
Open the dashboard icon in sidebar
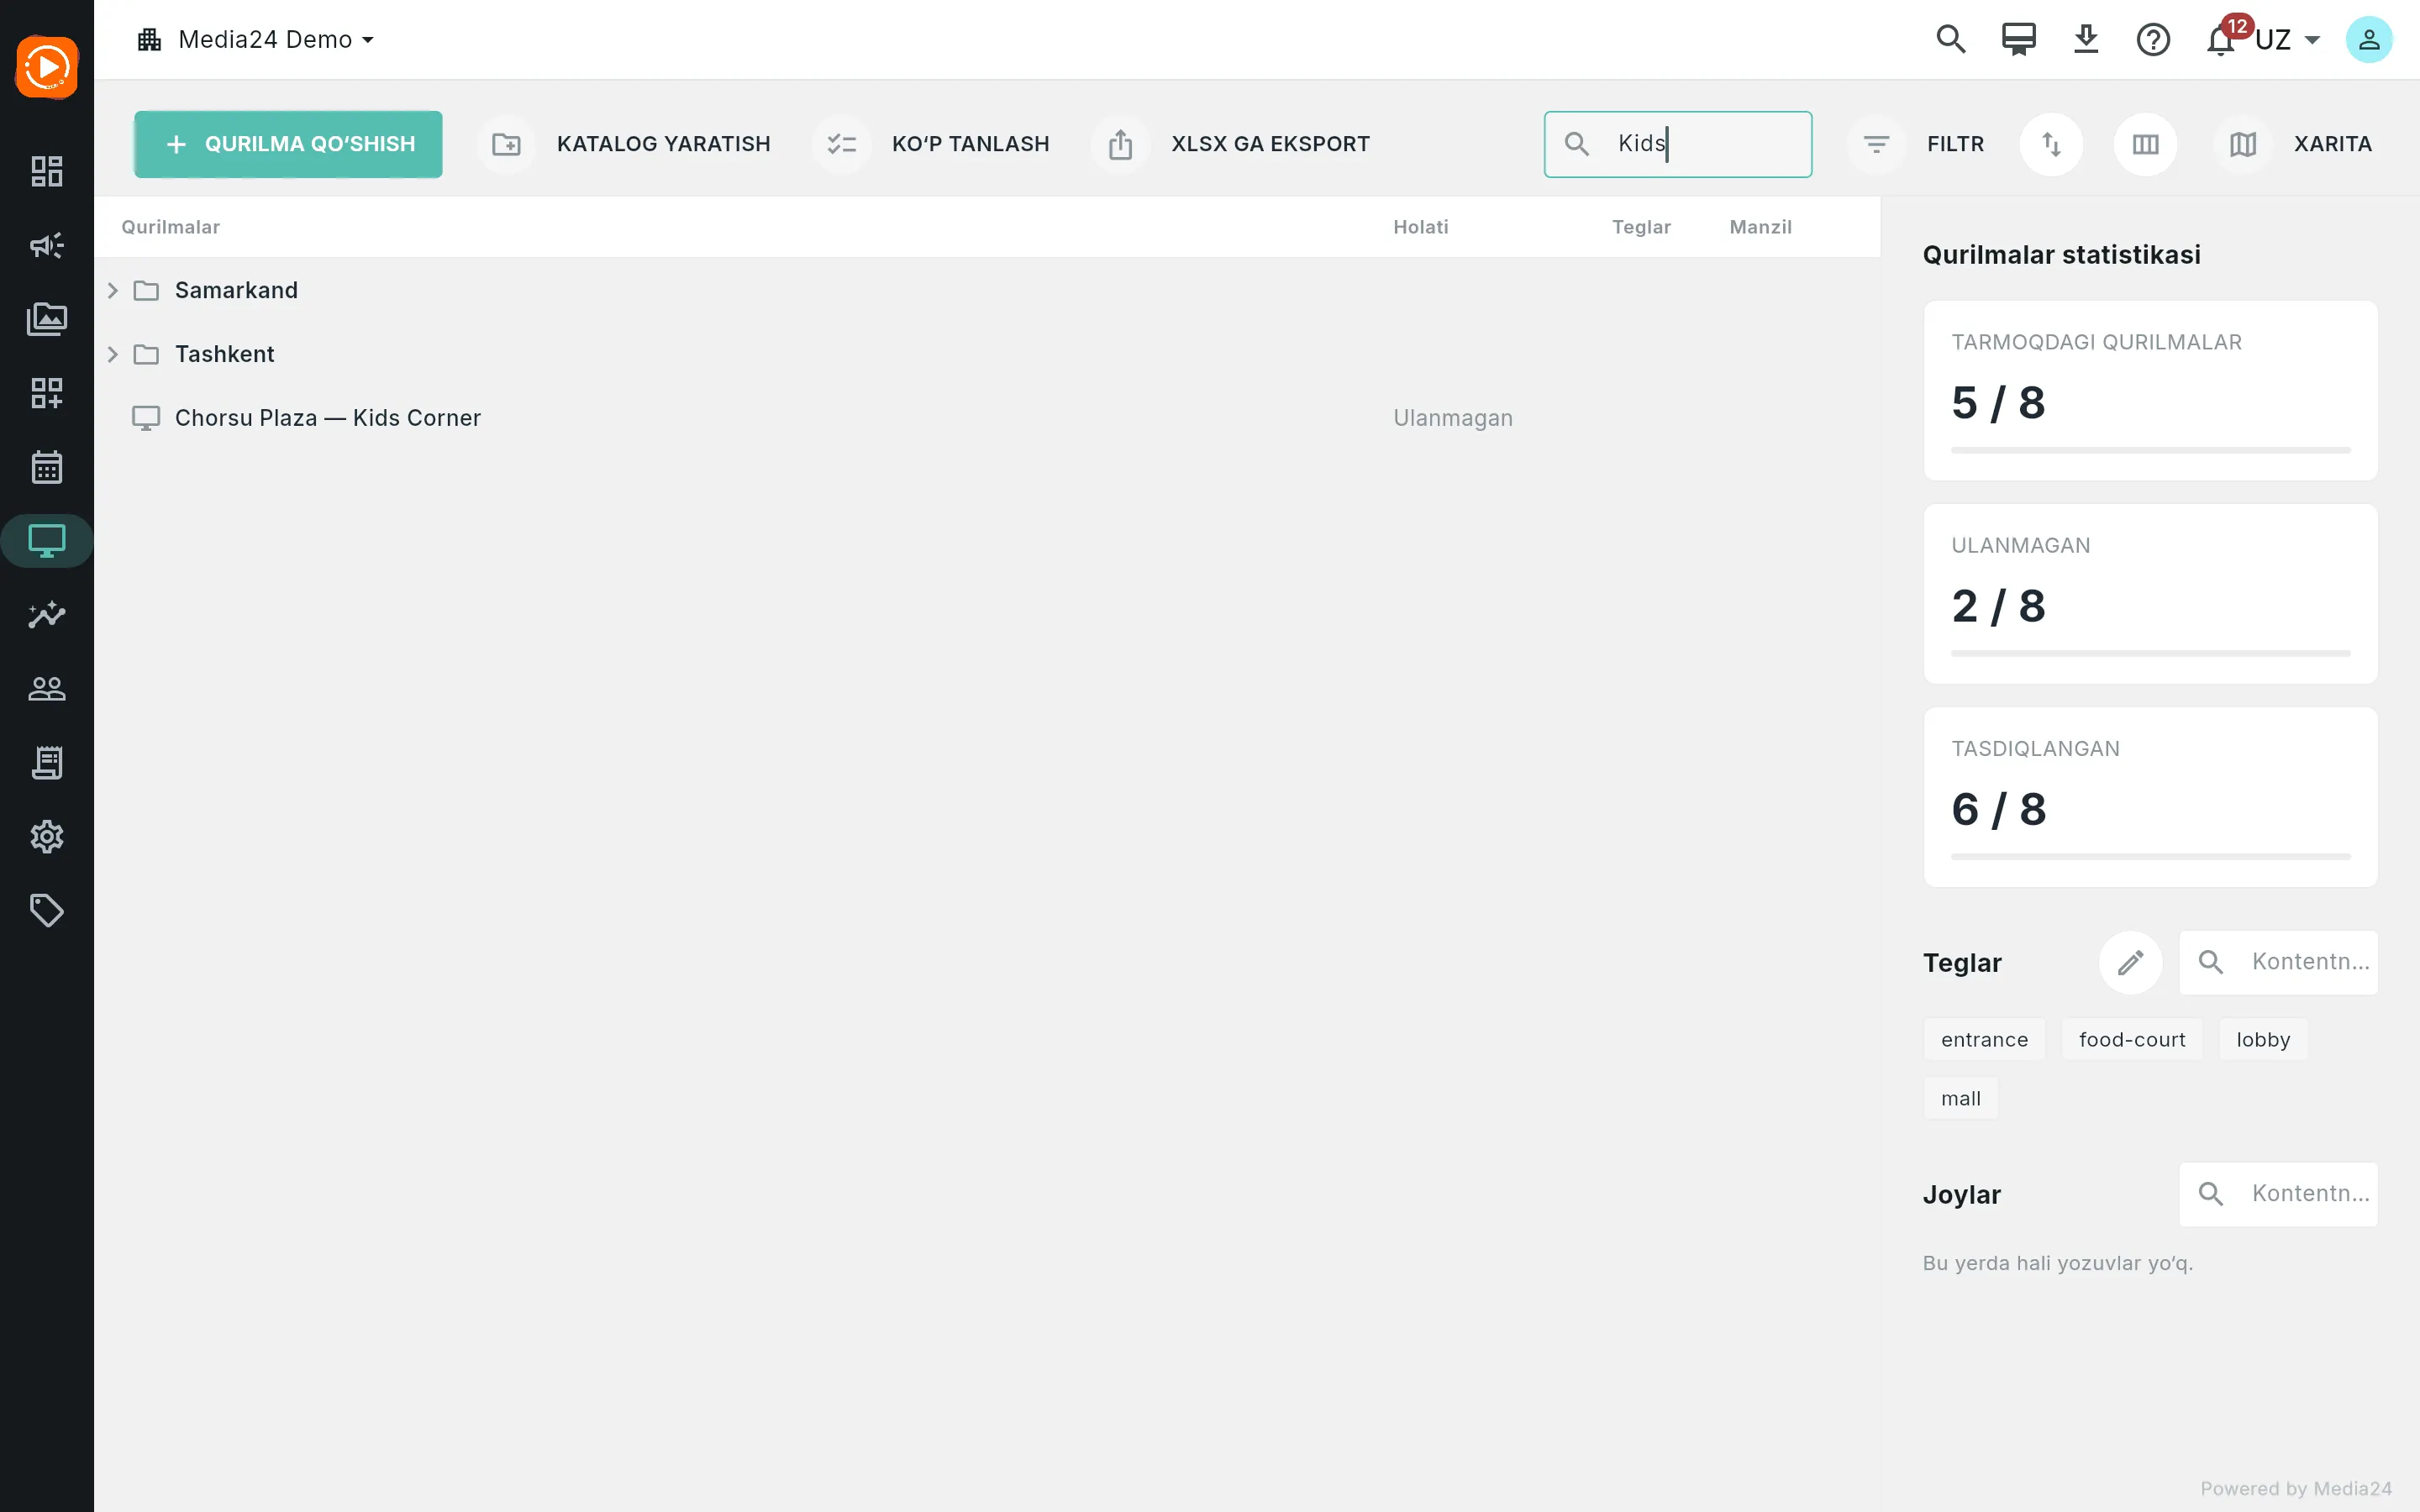click(x=47, y=171)
